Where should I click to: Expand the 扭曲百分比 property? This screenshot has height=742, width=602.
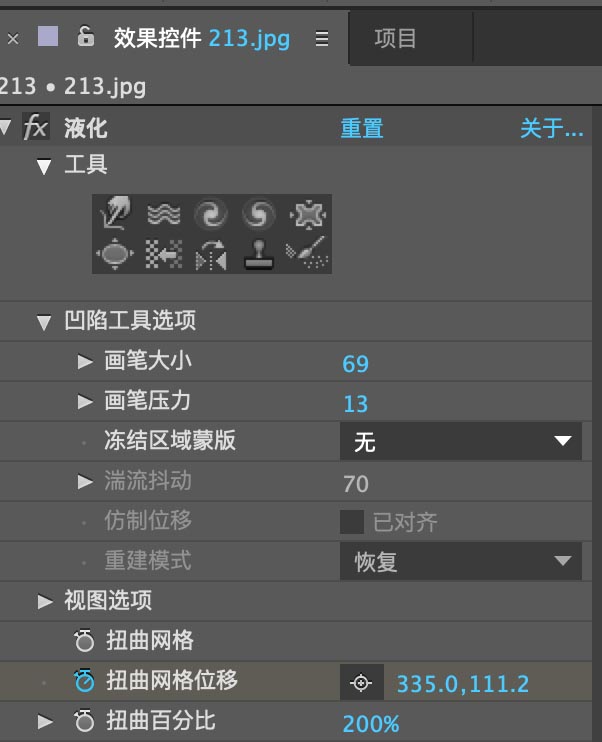point(45,722)
